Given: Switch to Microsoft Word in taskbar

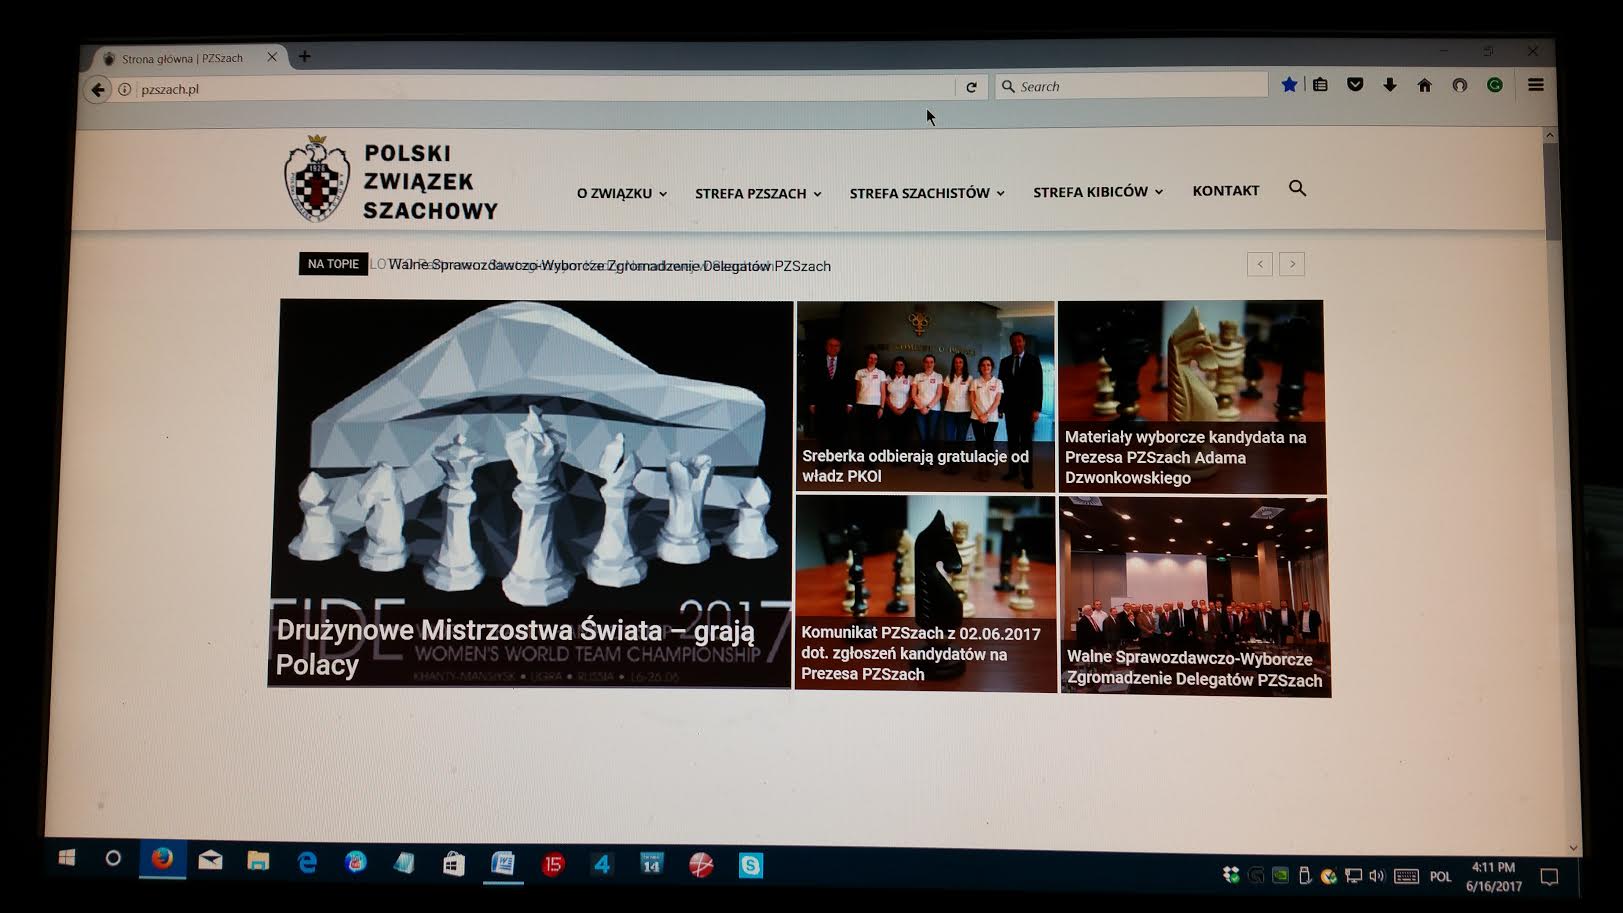Looking at the screenshot, I should 503,863.
